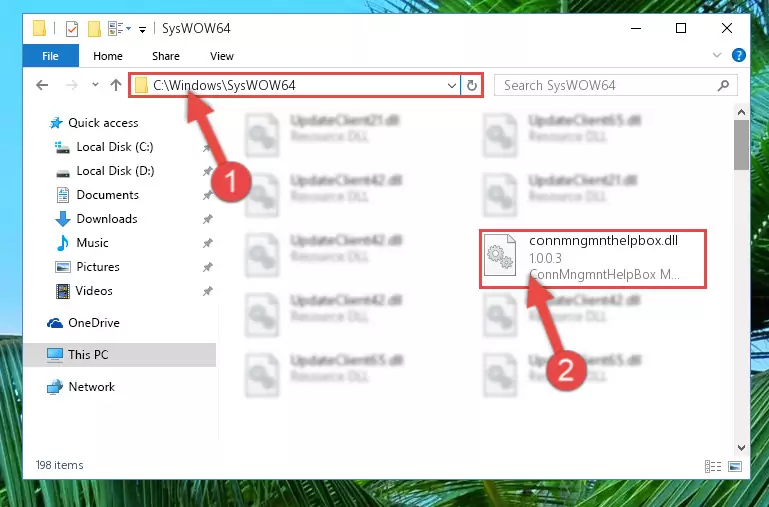Switch to the Home ribbon tab
This screenshot has width=769, height=507.
point(108,56)
